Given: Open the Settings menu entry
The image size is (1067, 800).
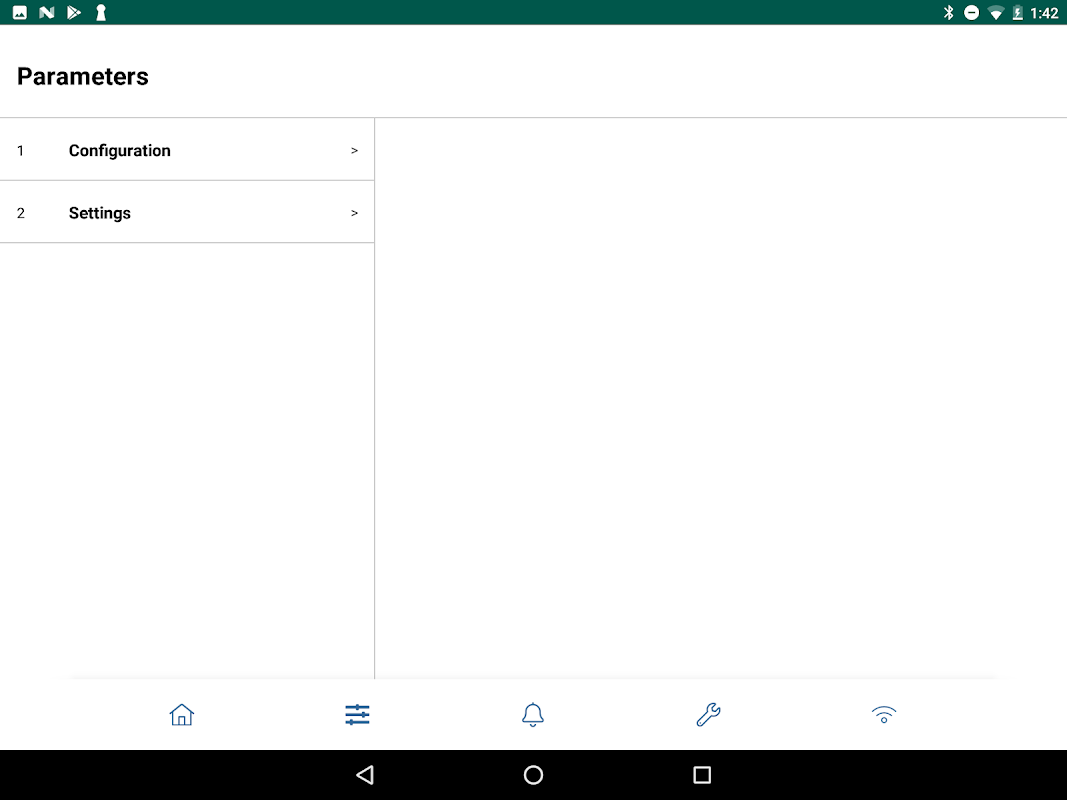Looking at the screenshot, I should point(187,212).
